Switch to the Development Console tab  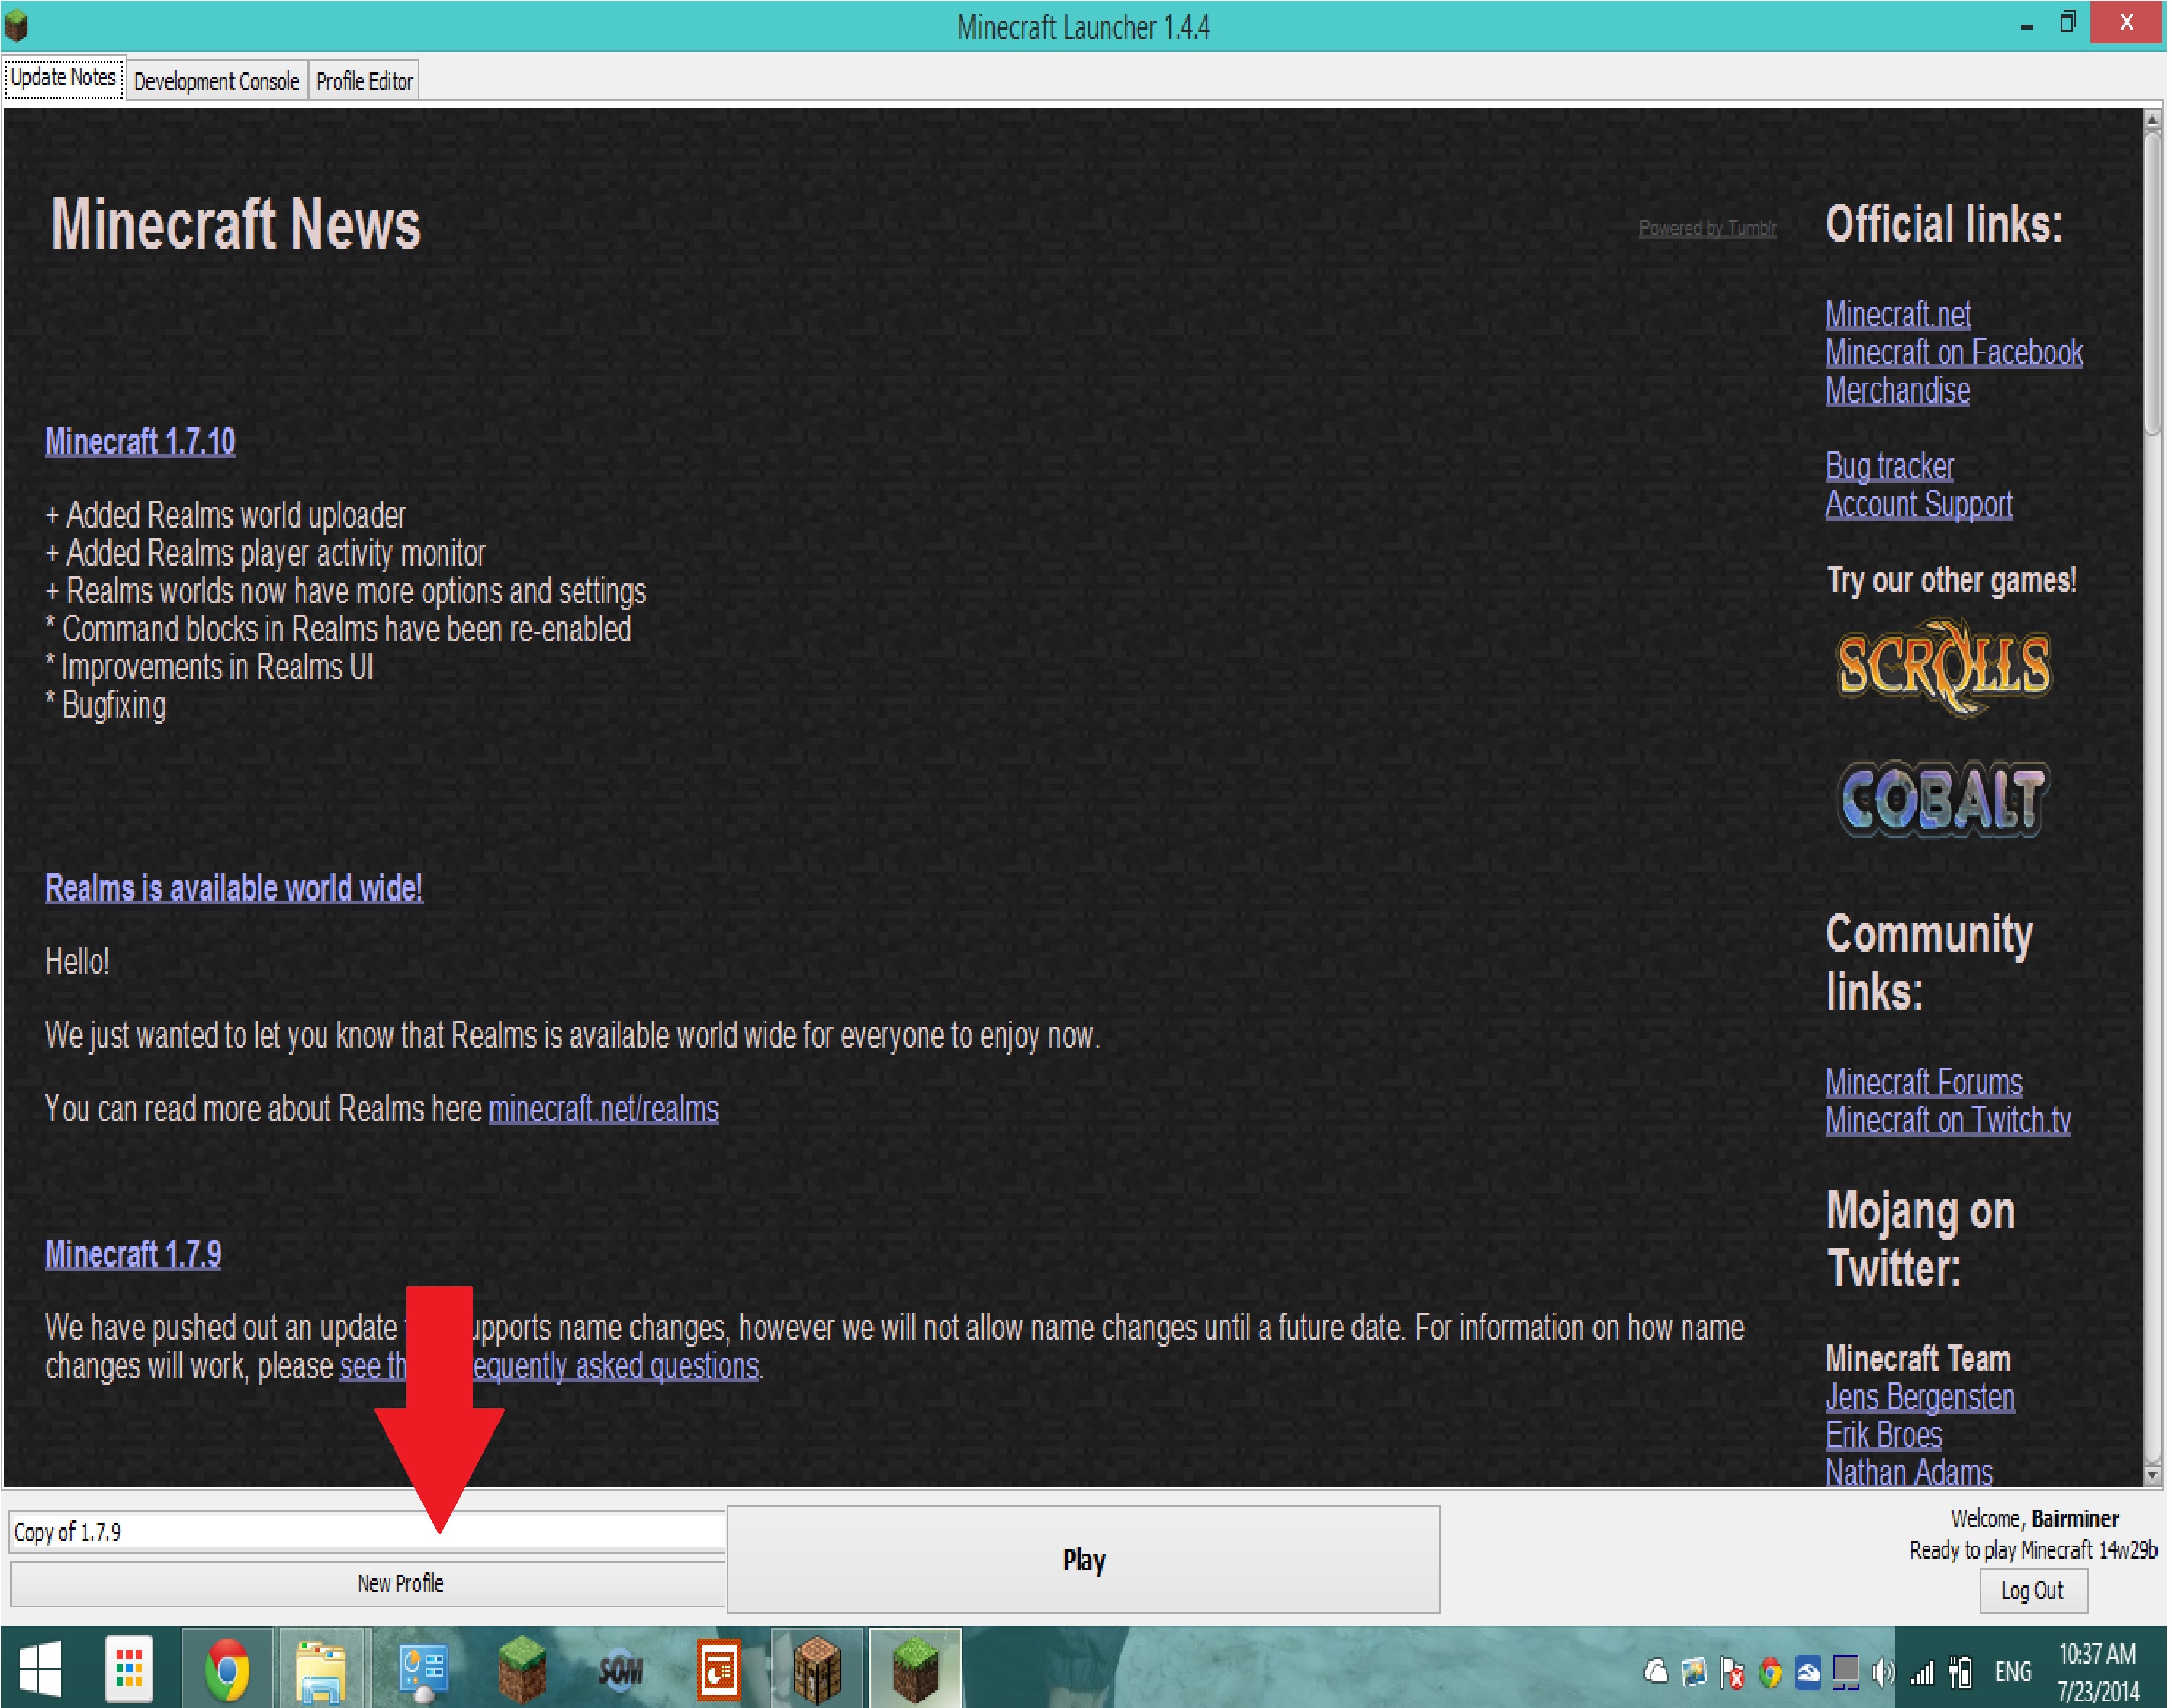tap(216, 81)
